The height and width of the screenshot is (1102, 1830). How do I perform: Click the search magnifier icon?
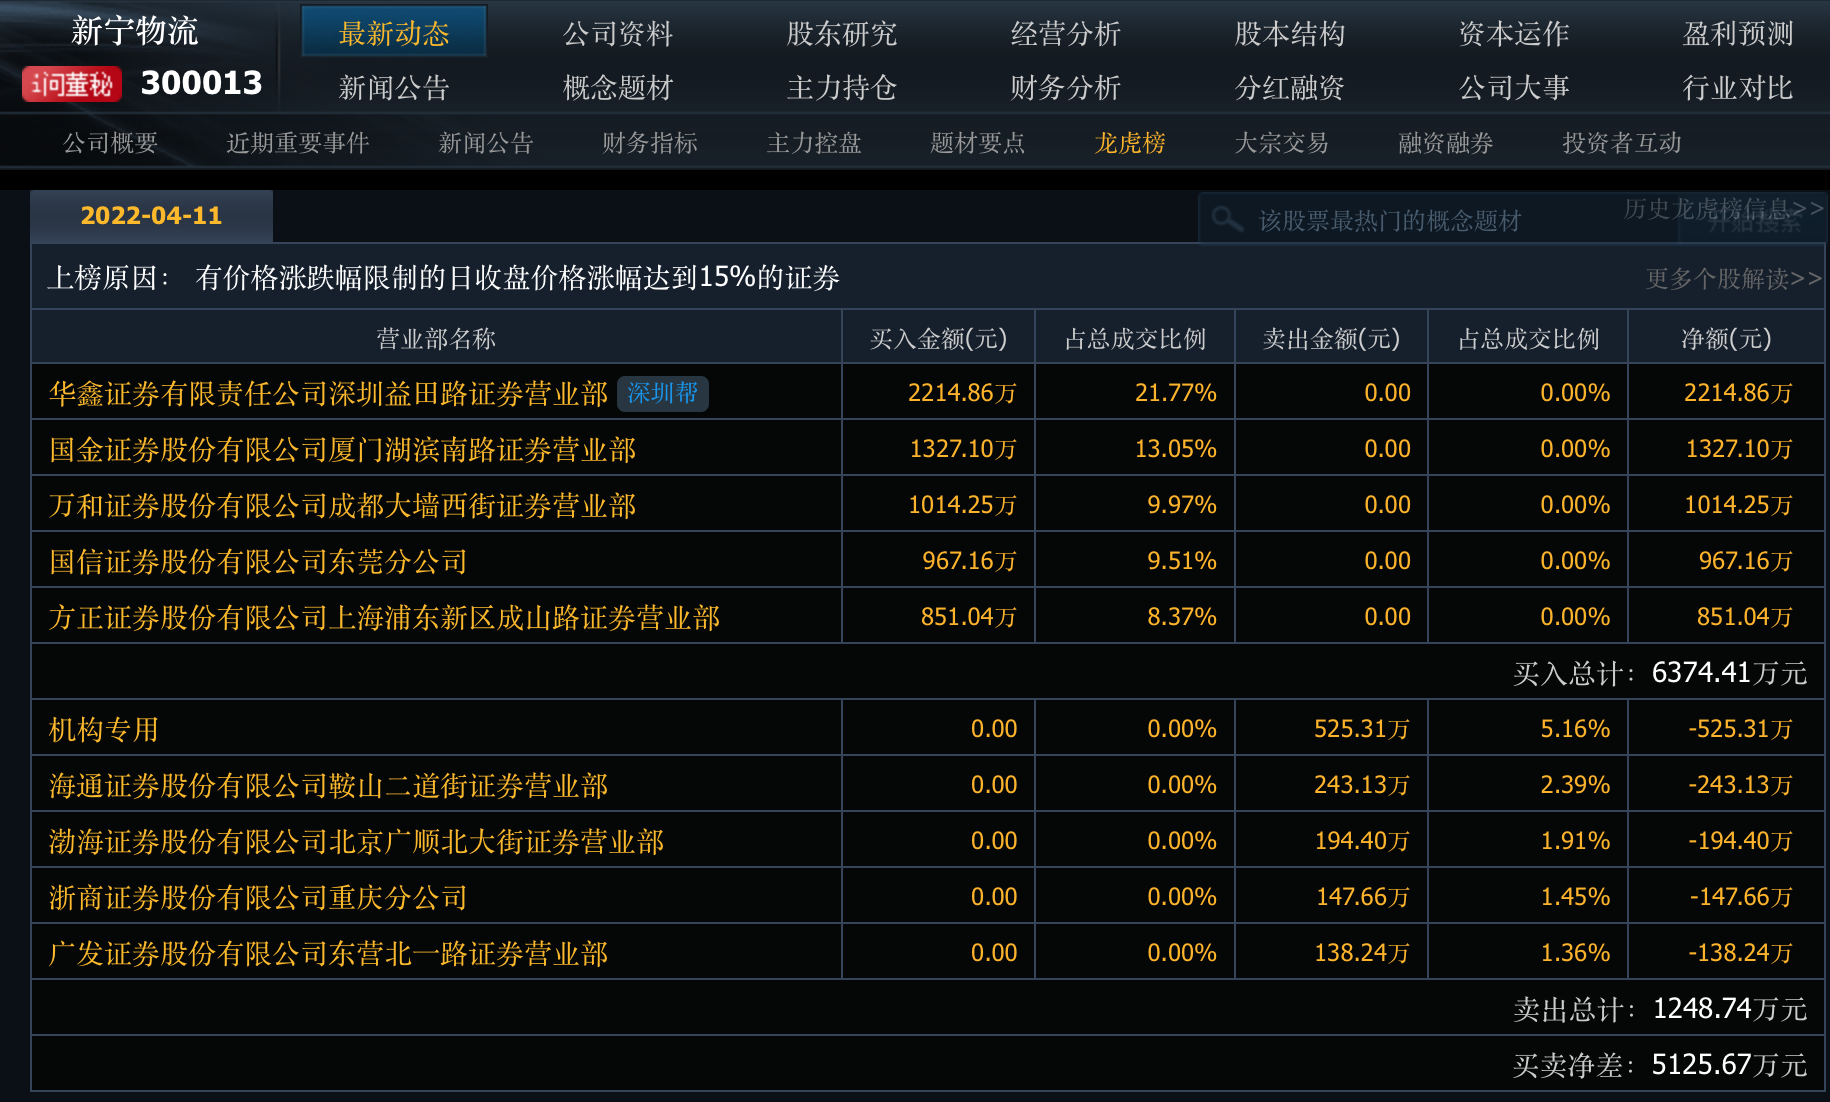(1227, 219)
